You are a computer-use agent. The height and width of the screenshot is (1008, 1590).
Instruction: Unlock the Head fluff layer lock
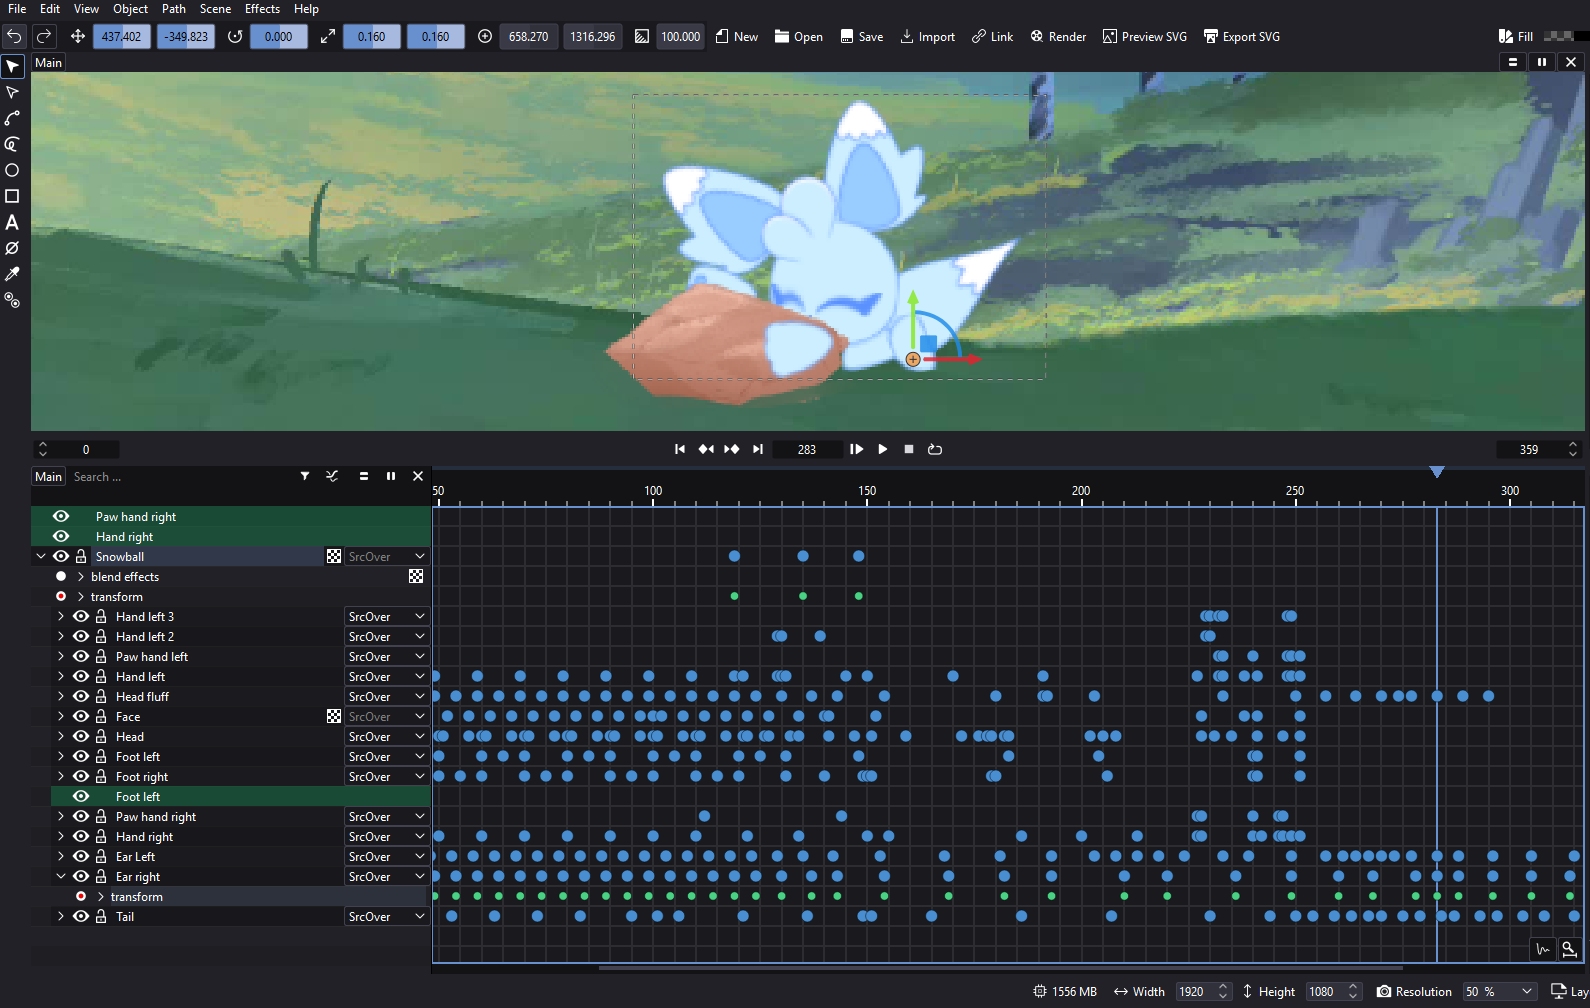tap(101, 696)
